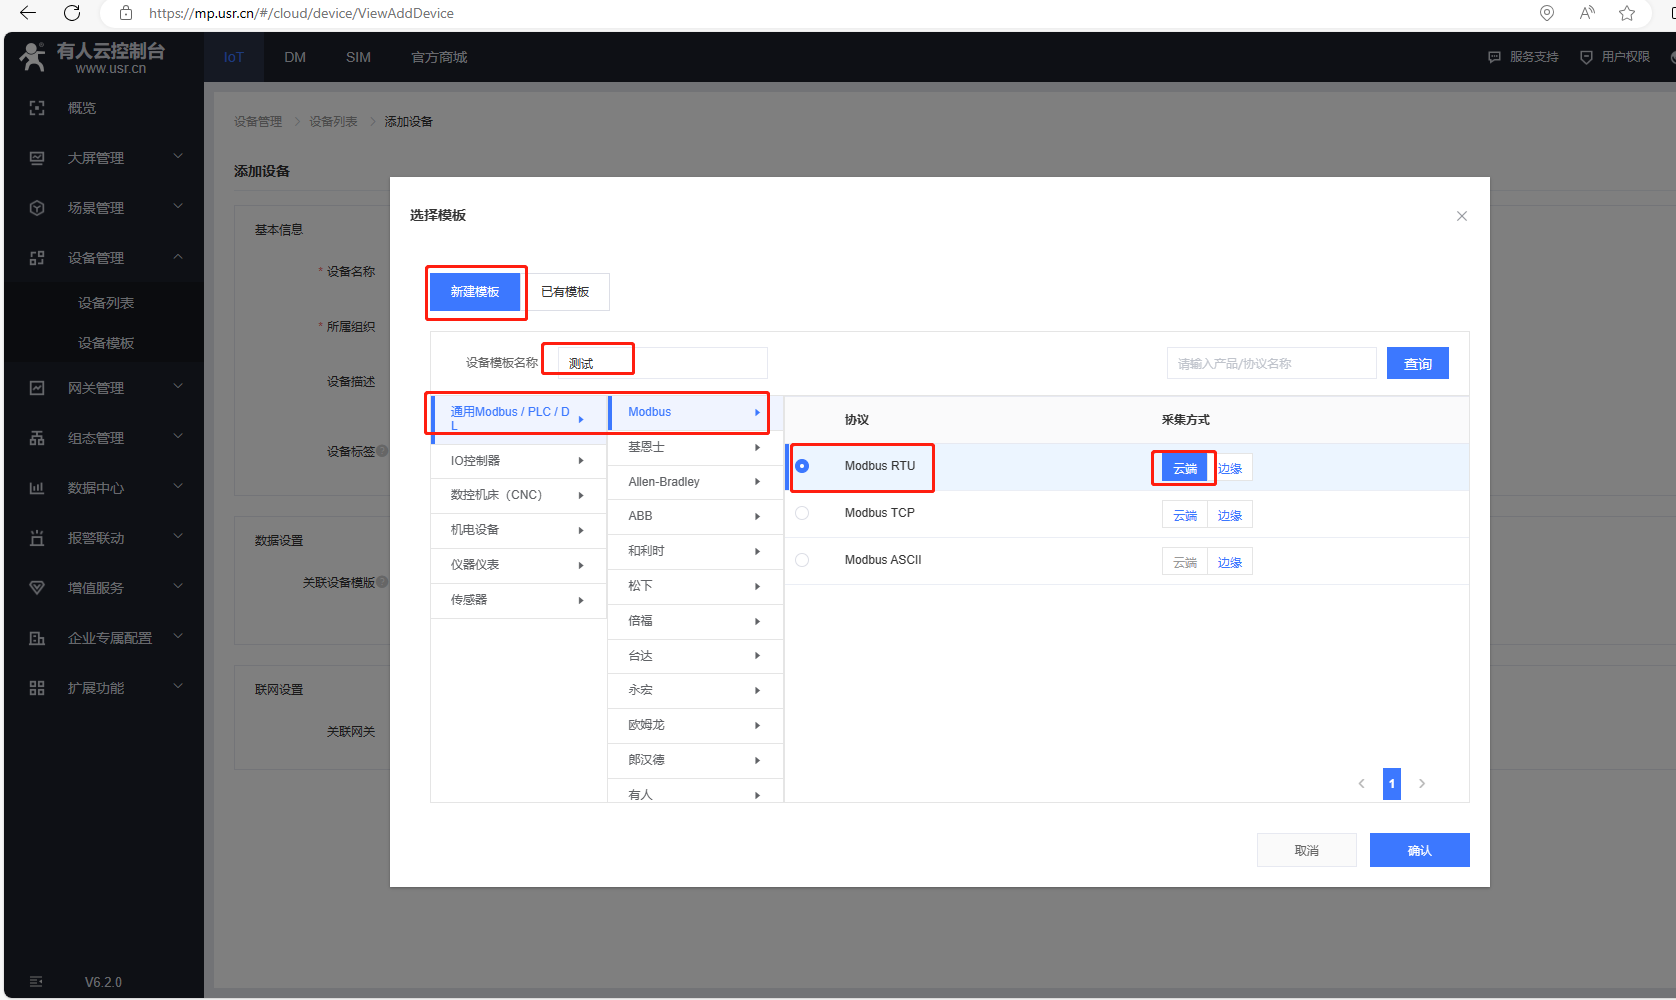Expand the IO控制器 category
Image resolution: width=1676 pixels, height=1000 pixels.
[518, 461]
